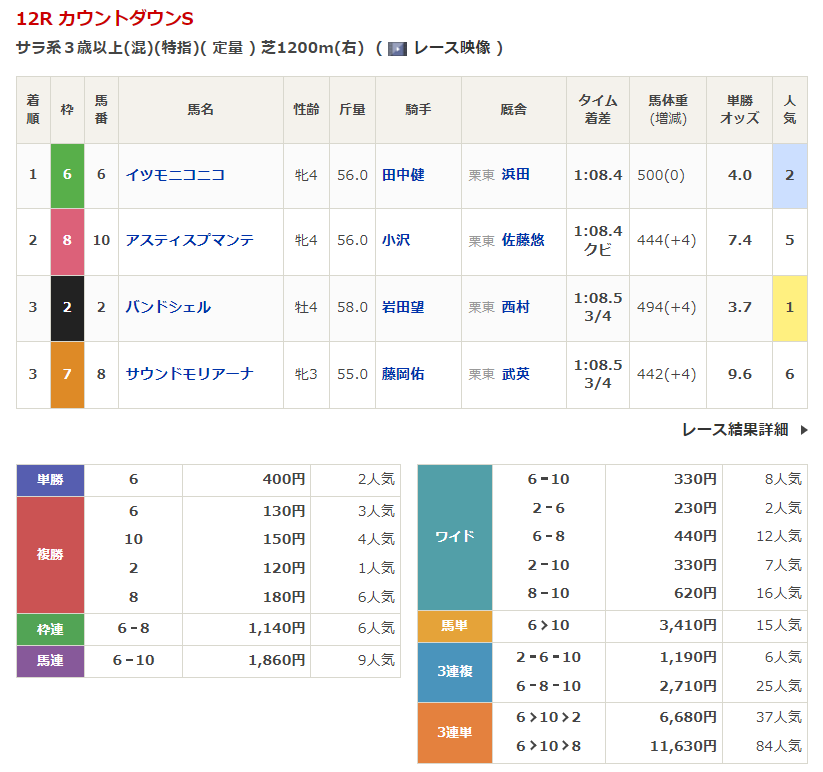The height and width of the screenshot is (772, 823).
Task: Open horse page for イツモニコニコ
Action: [x=175, y=175]
